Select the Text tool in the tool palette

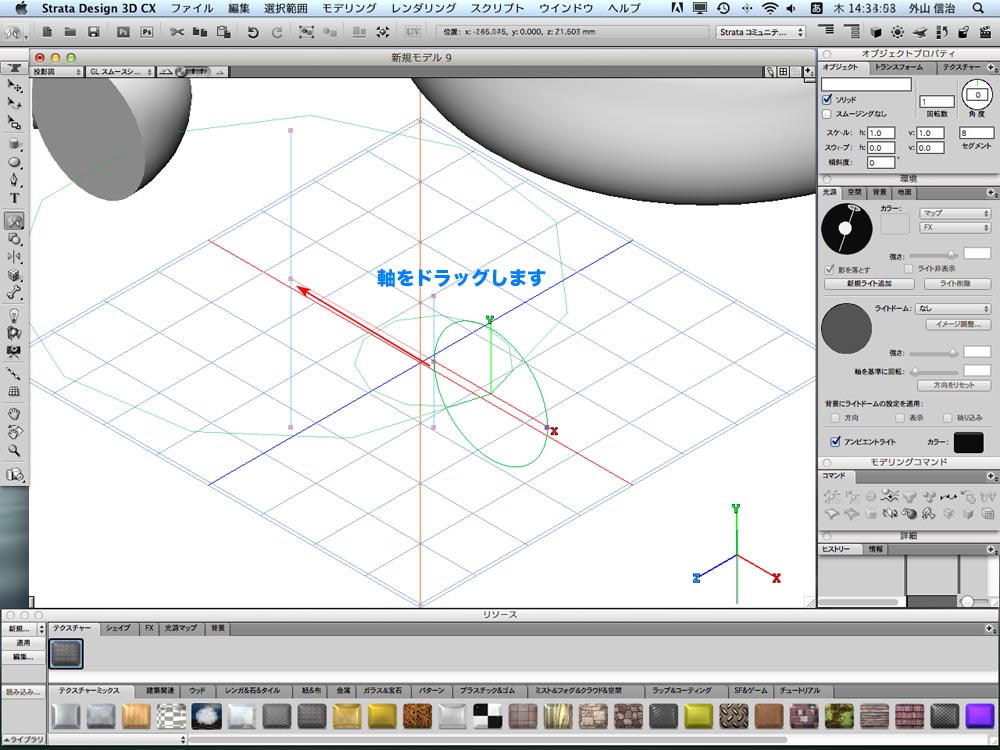[x=14, y=198]
